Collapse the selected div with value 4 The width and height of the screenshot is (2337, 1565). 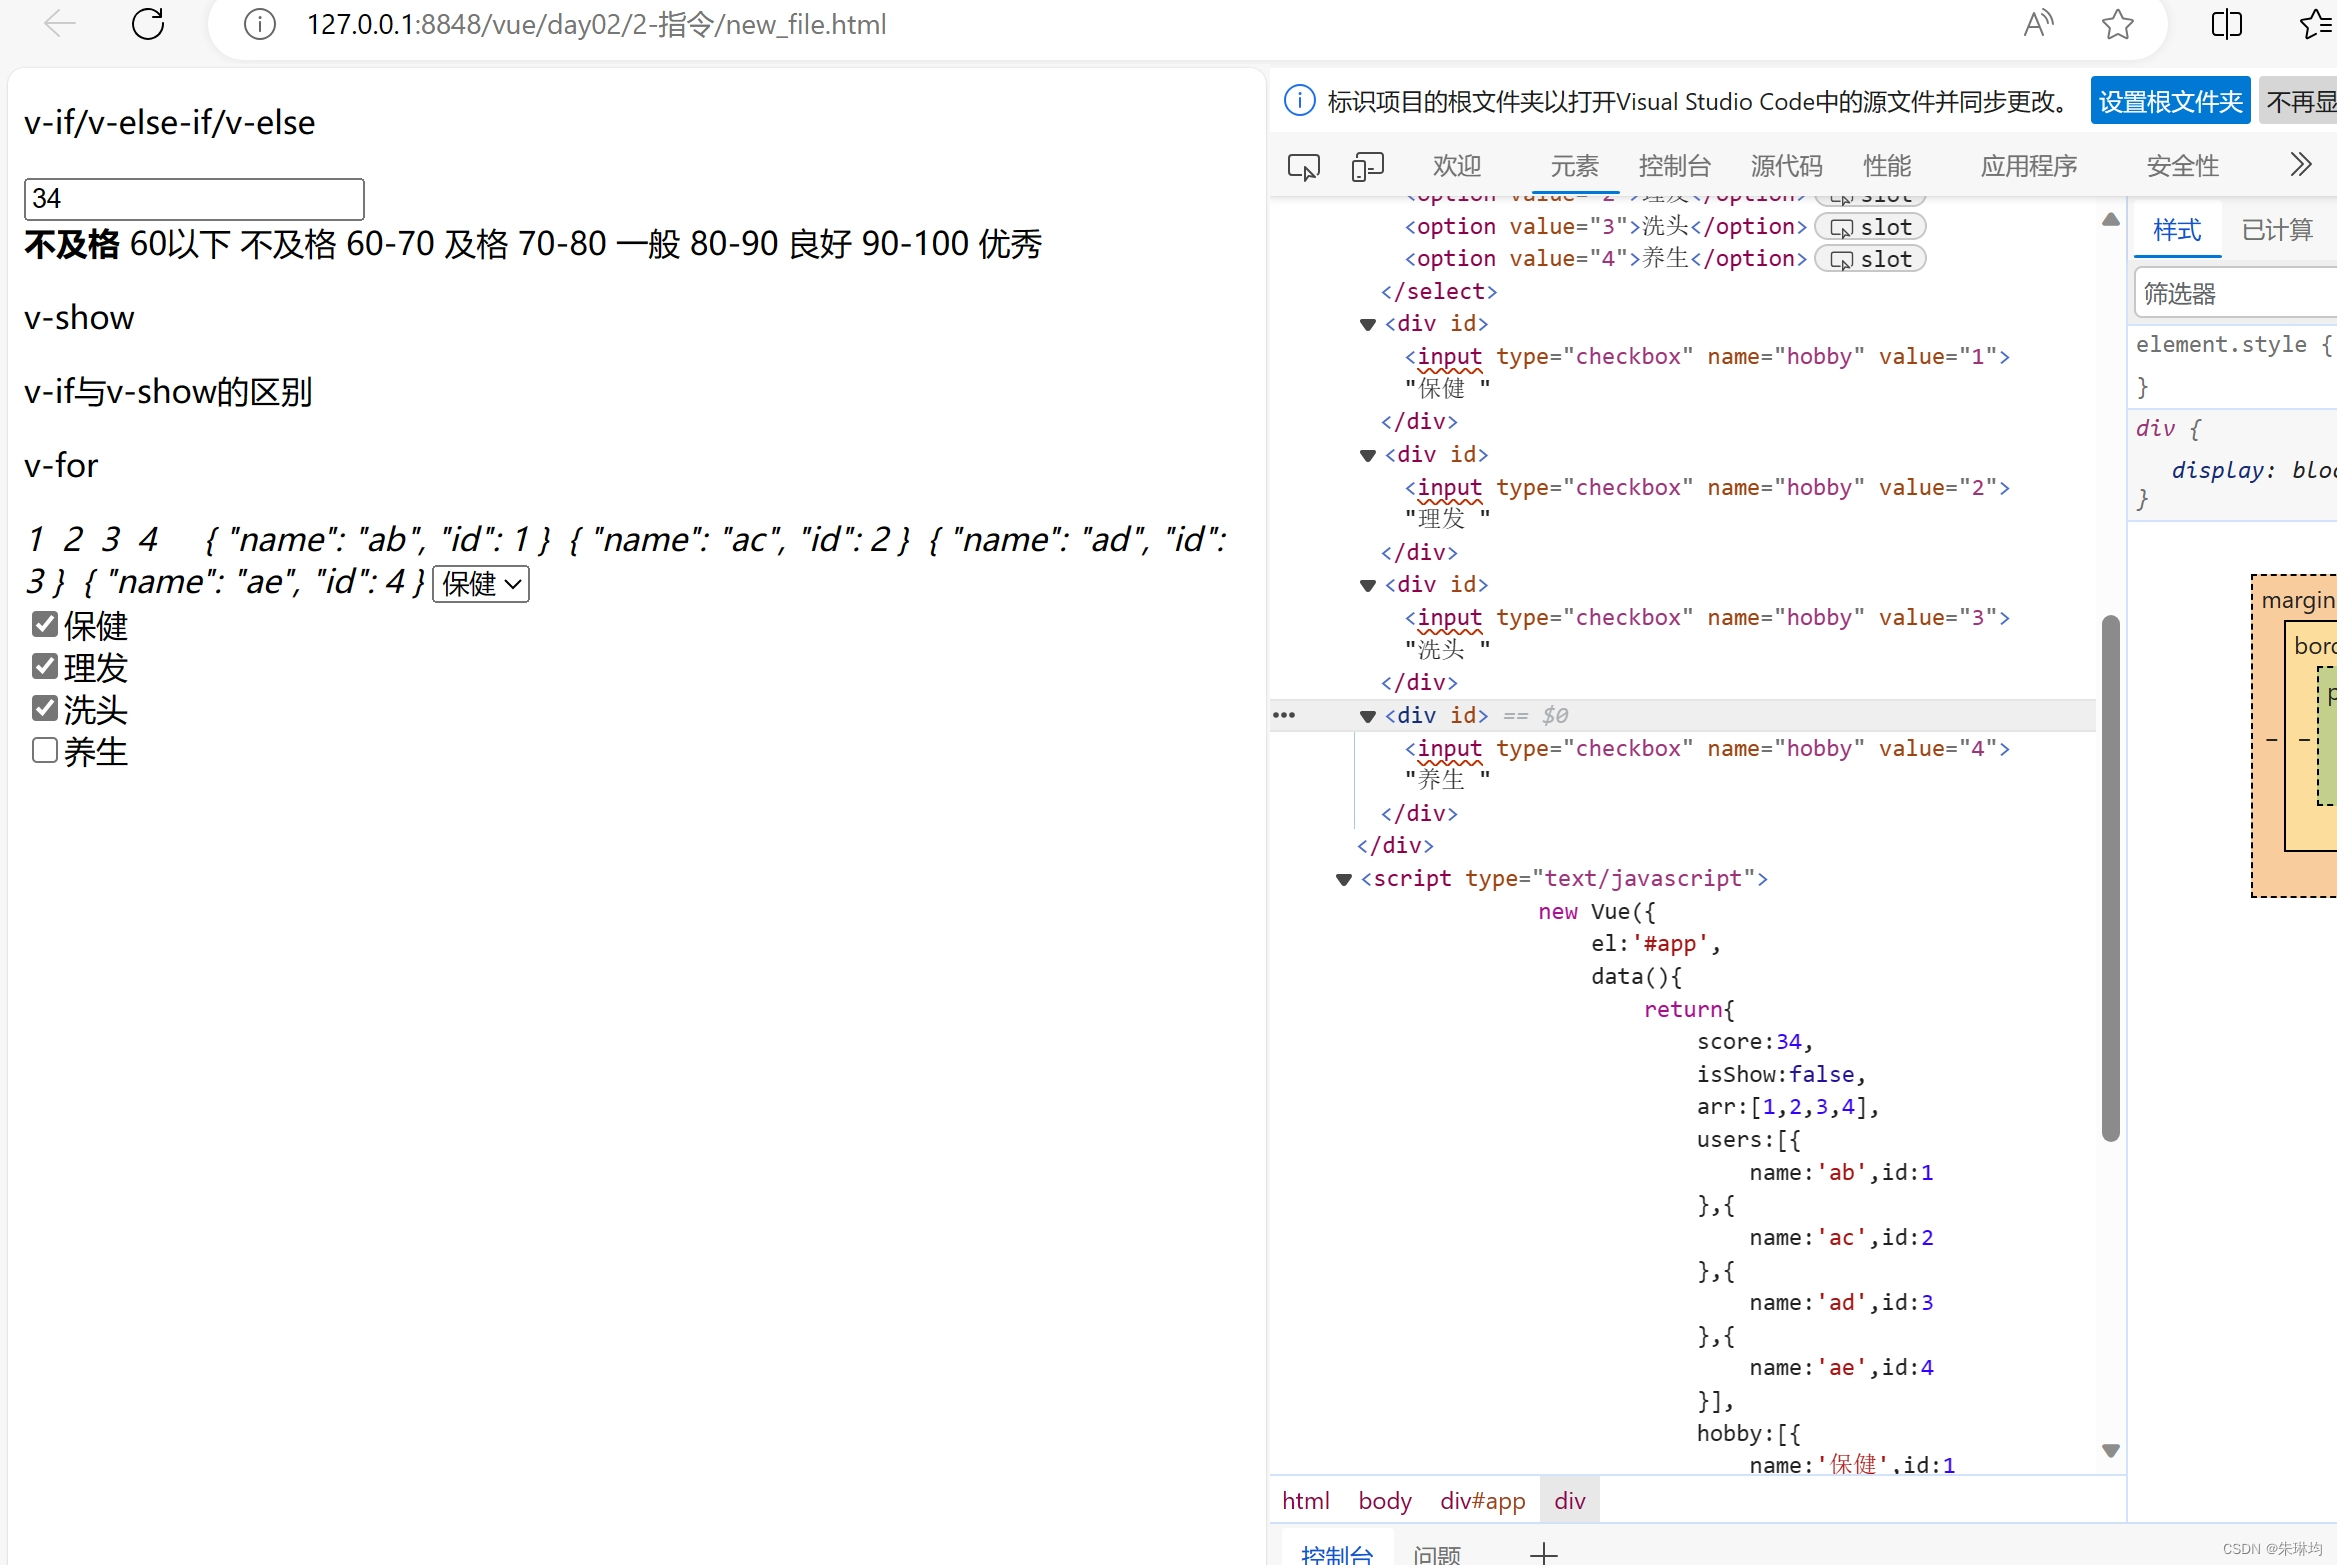[x=1367, y=716]
